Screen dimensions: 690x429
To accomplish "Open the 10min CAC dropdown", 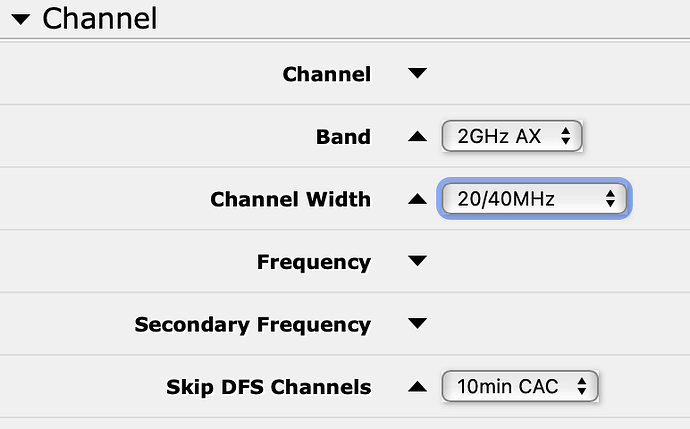I will [519, 386].
